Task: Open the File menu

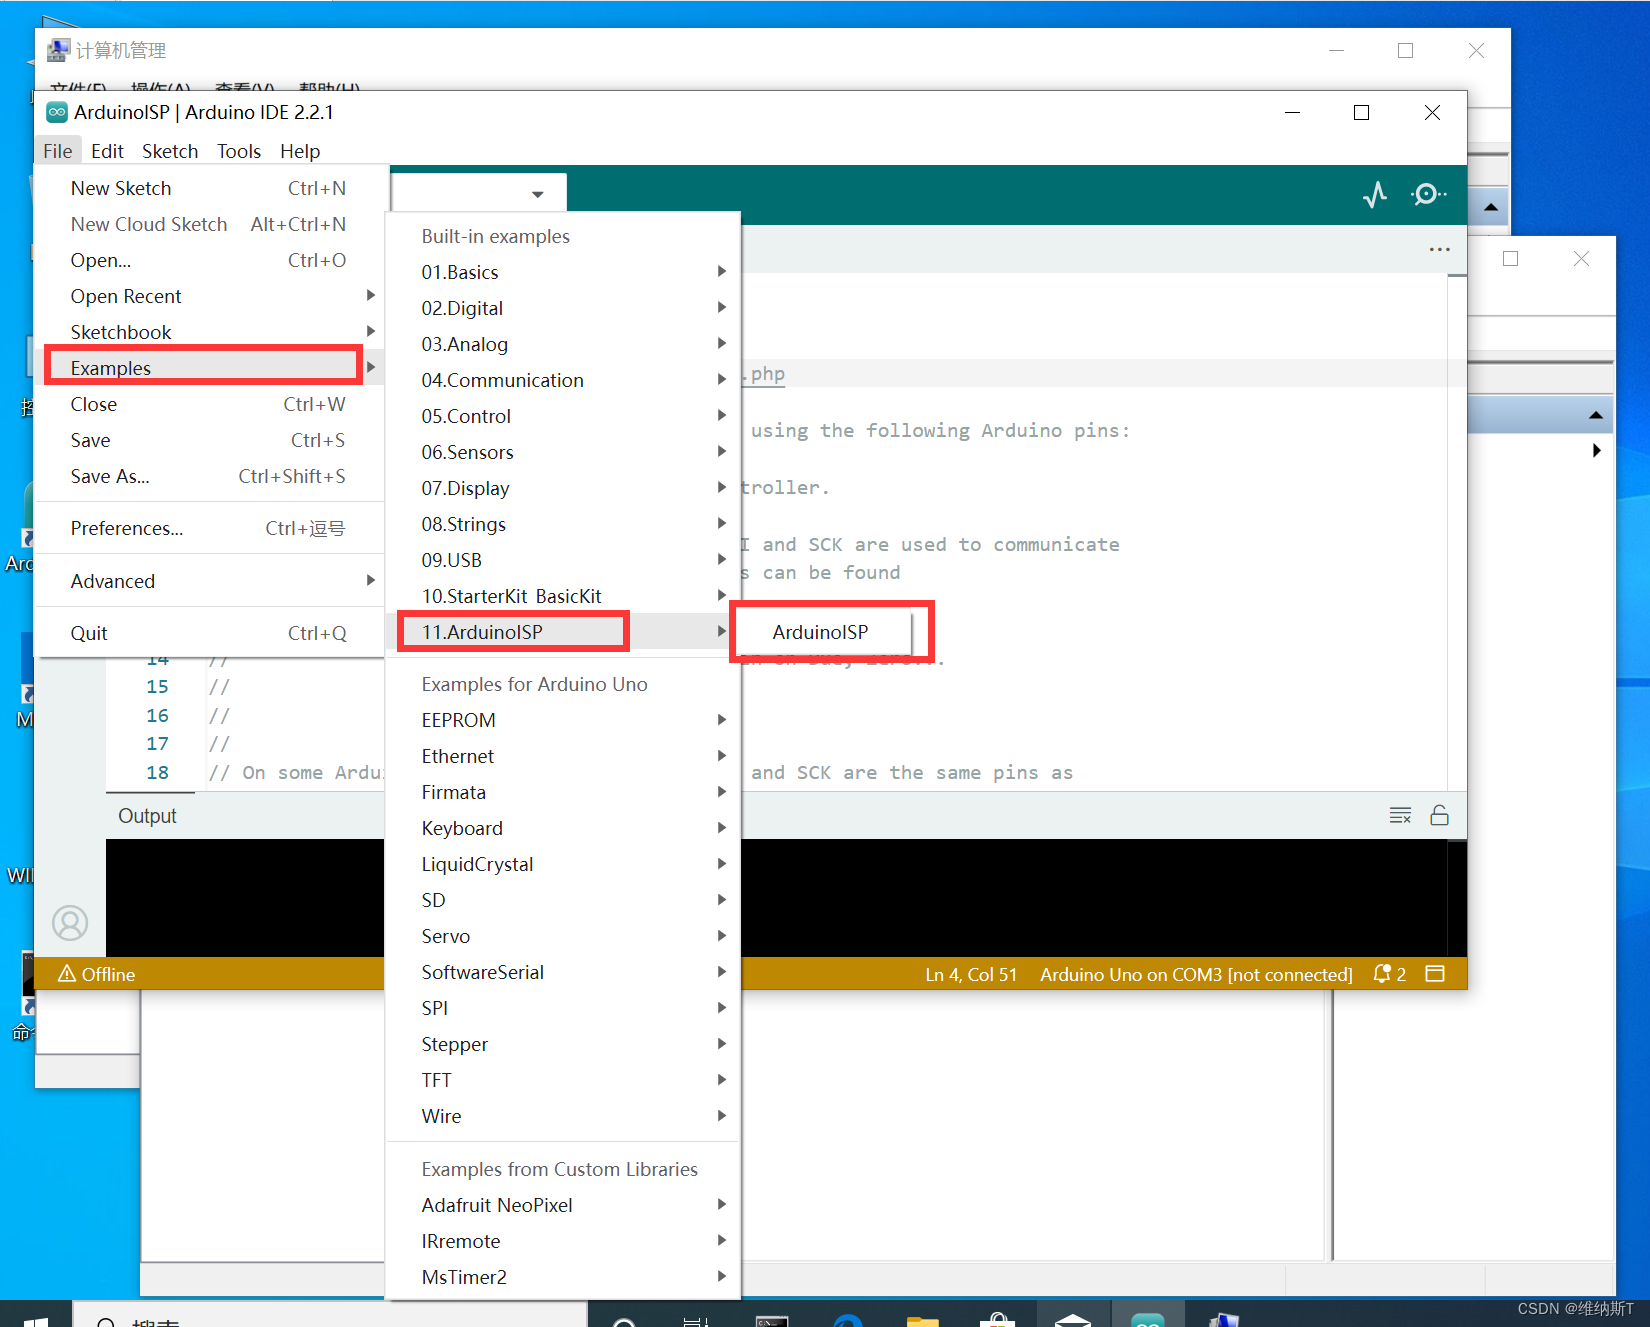Action: [57, 151]
